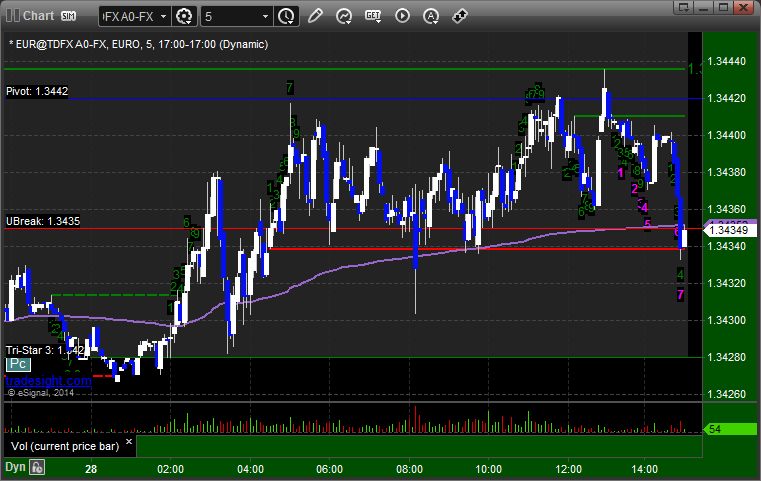Click the 1.34300 price axis label
The image size is (761, 481).
(727, 320)
